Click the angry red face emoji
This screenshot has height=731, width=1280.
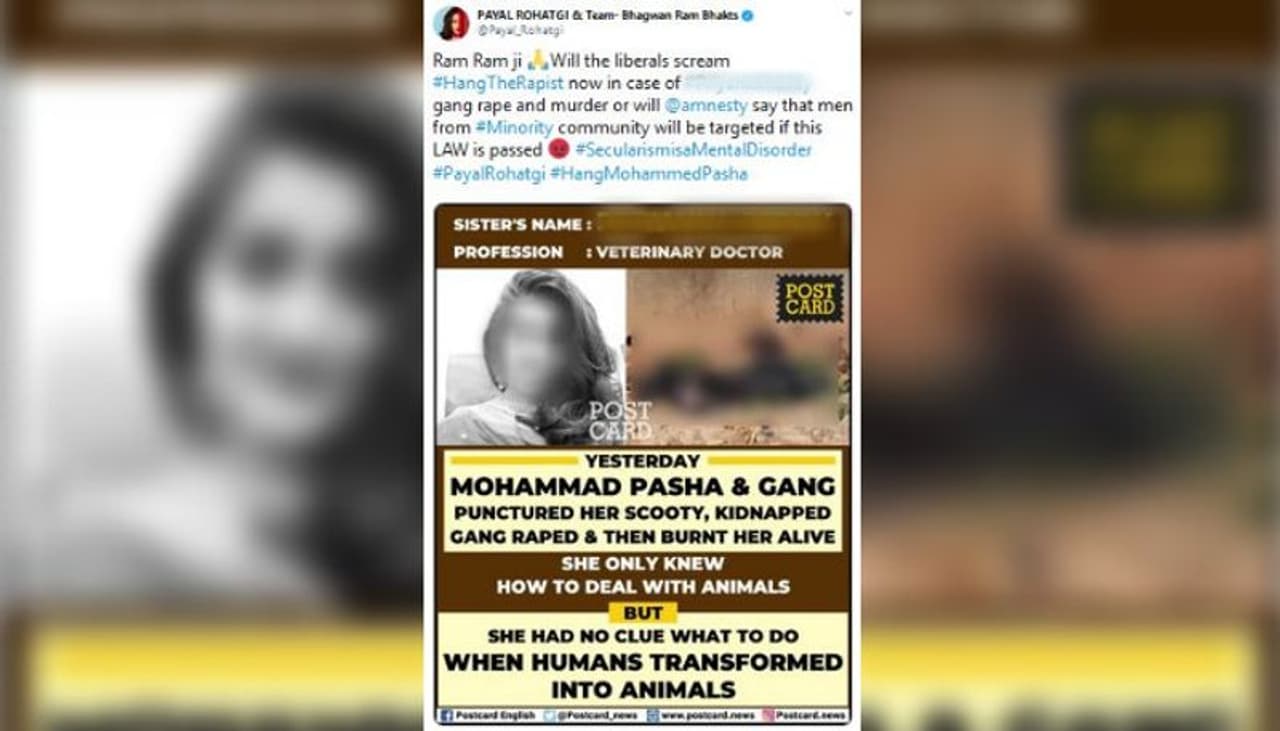[x=559, y=150]
